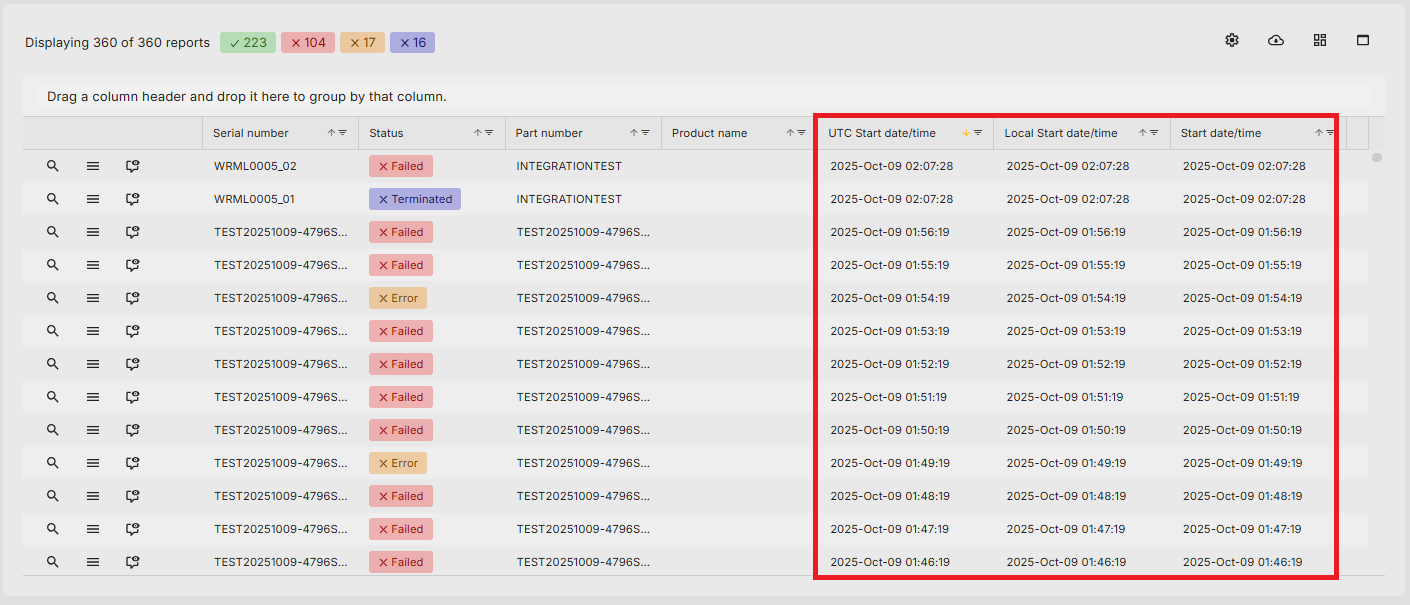Open the settings gear icon

(1232, 40)
